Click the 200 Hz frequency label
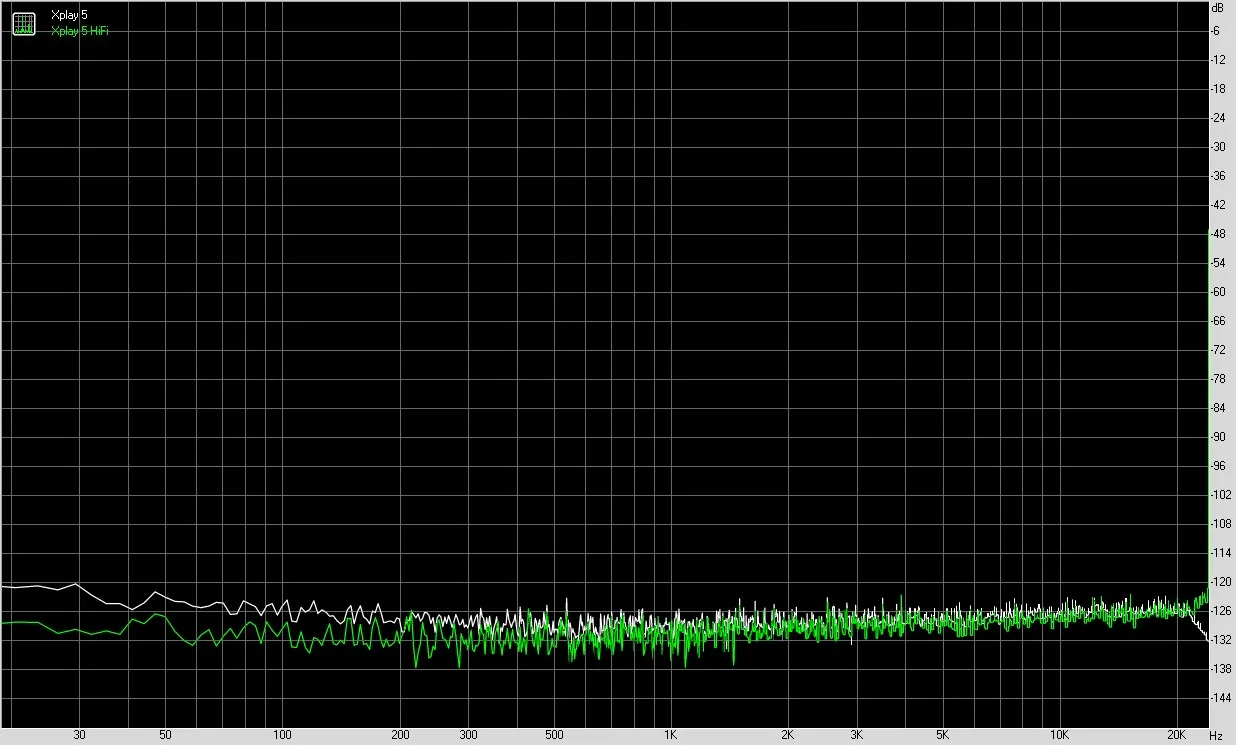Screen dimensions: 1236x745 [400, 735]
